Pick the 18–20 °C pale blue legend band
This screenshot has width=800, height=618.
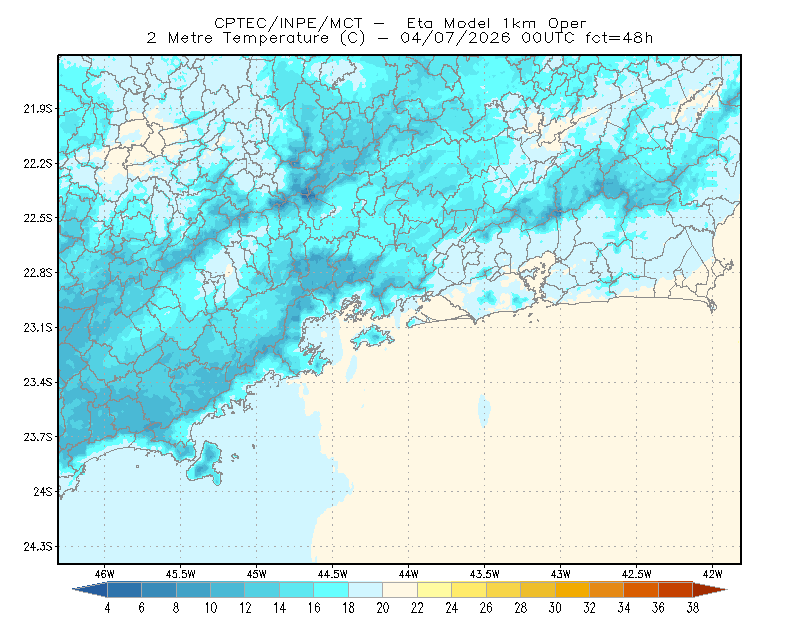[365, 590]
